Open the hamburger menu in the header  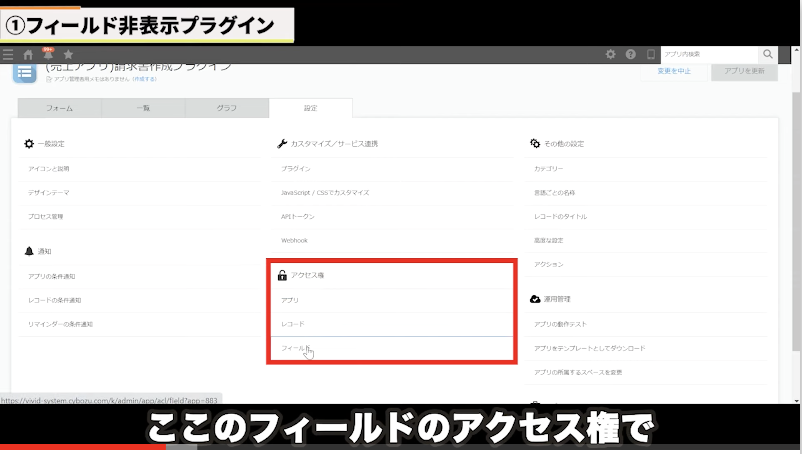click(x=8, y=54)
